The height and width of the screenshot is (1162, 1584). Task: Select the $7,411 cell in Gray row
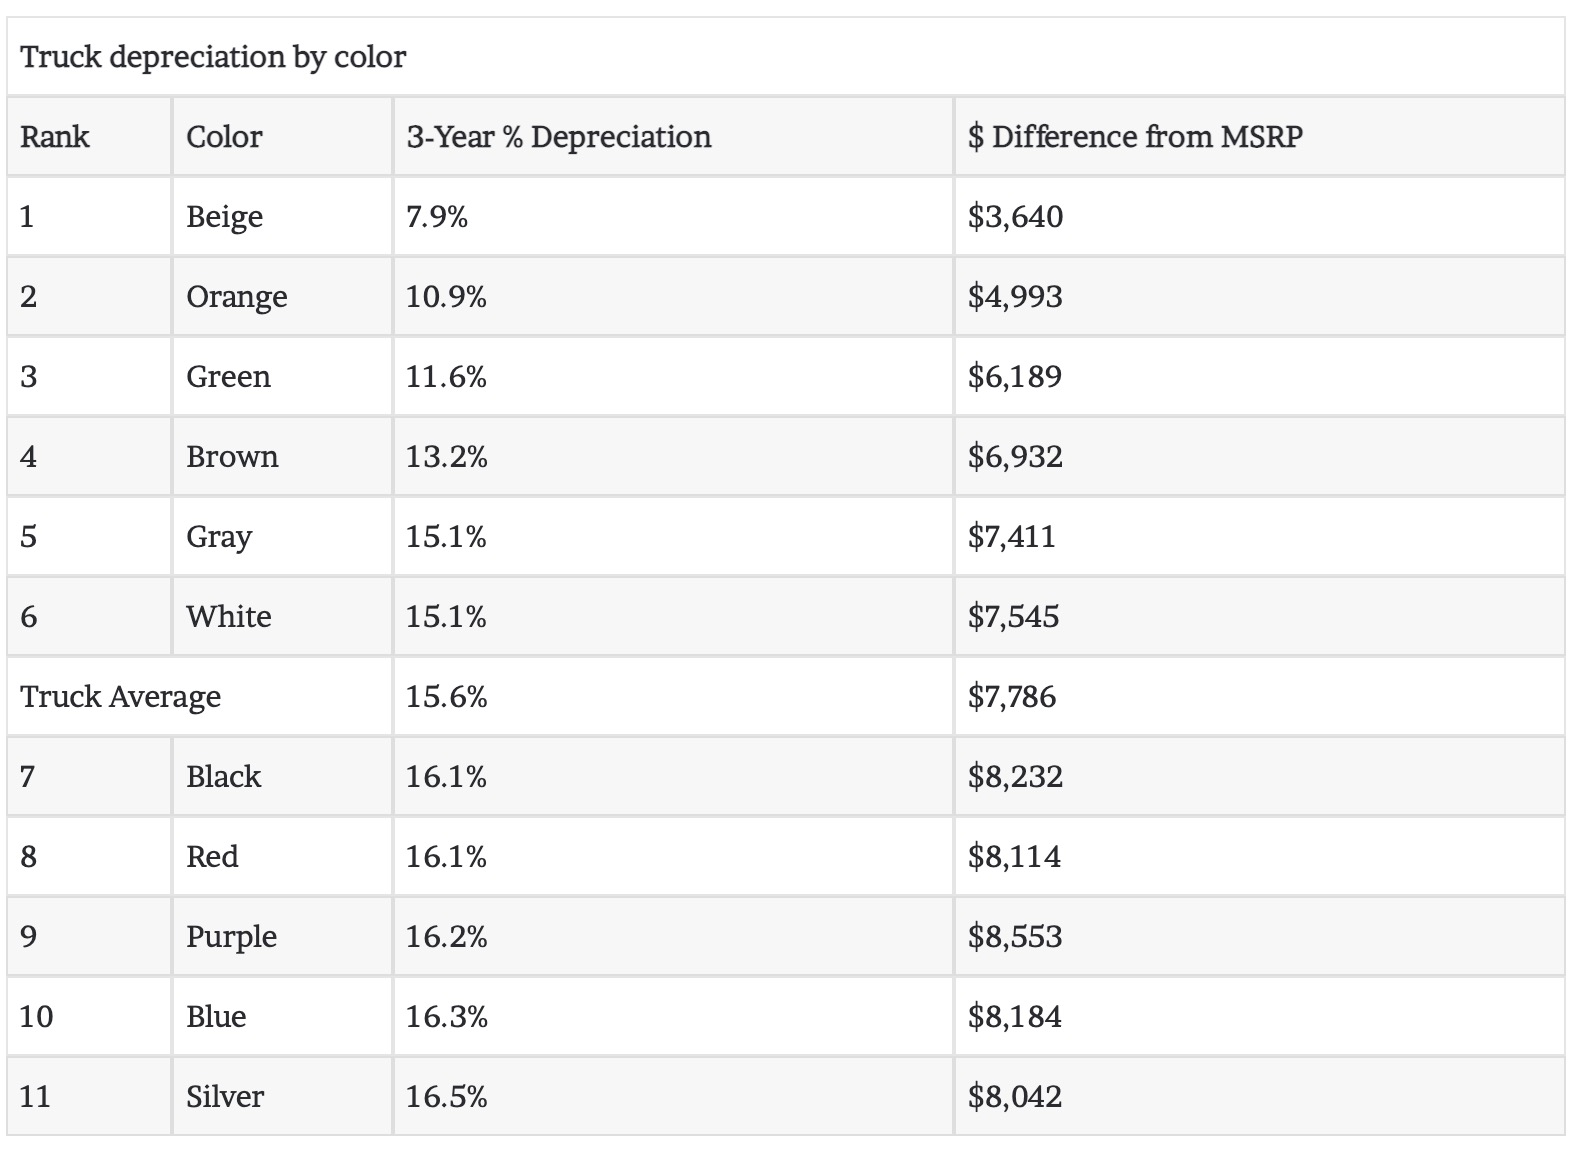[x=1011, y=537]
